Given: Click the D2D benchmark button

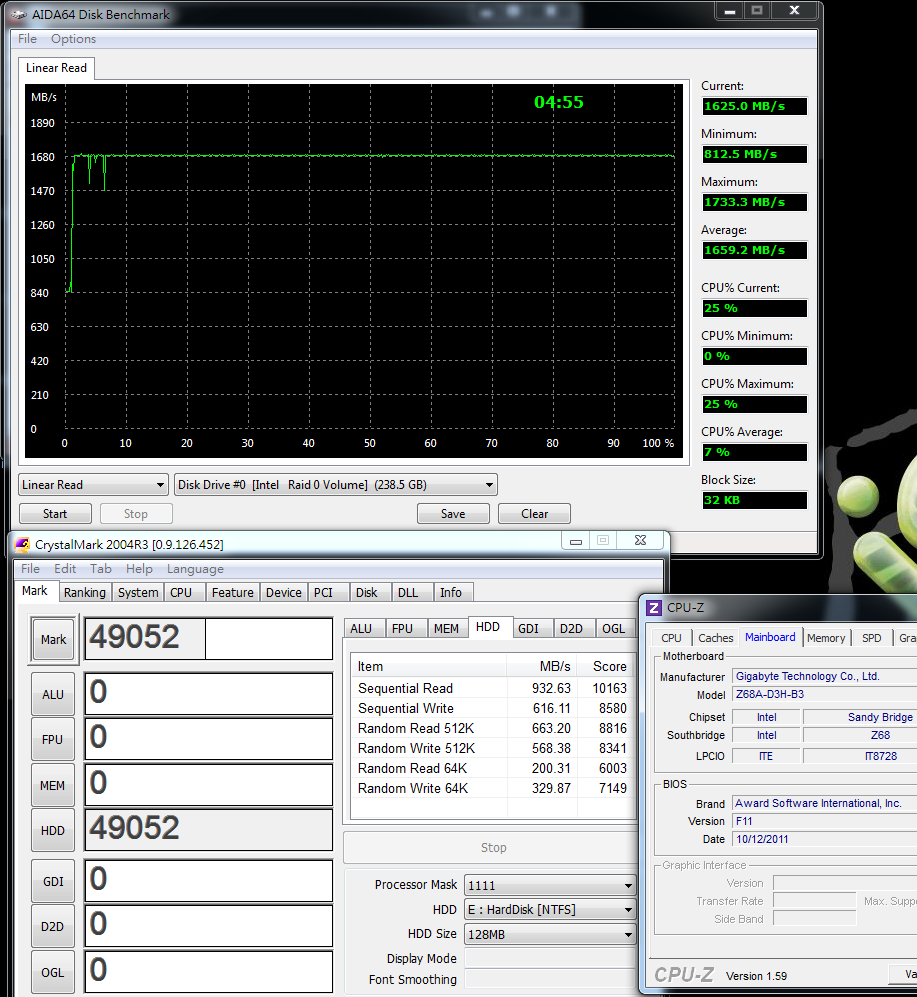Looking at the screenshot, I should point(53,926).
